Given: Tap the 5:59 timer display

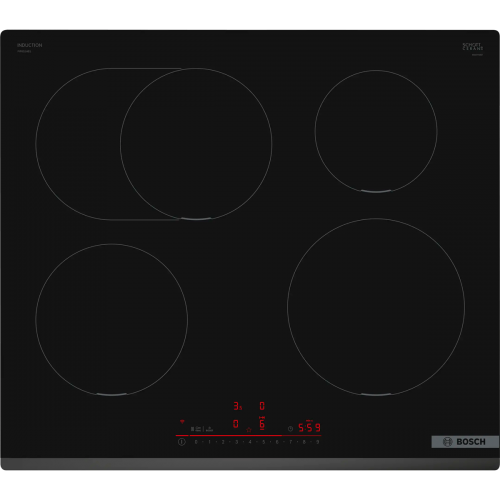Looking at the screenshot, I should click(x=309, y=428).
